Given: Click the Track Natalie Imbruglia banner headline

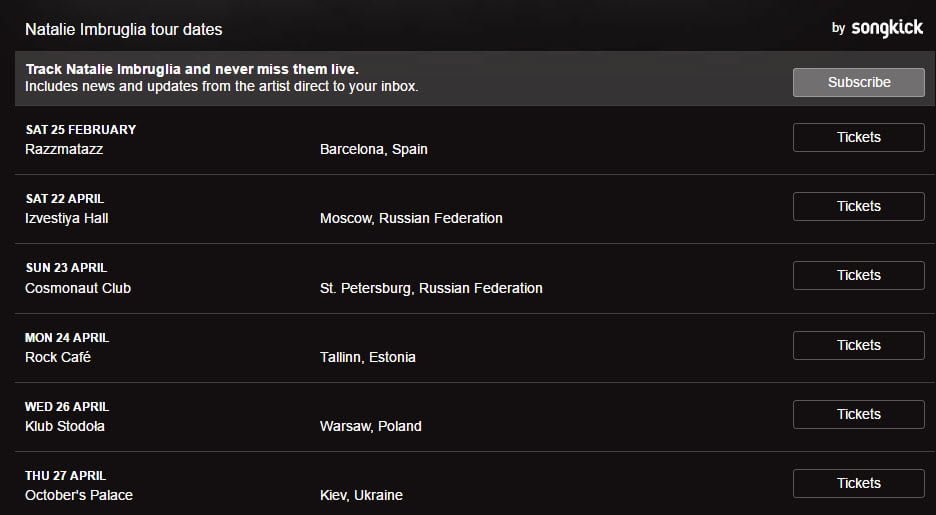Looking at the screenshot, I should point(192,69).
